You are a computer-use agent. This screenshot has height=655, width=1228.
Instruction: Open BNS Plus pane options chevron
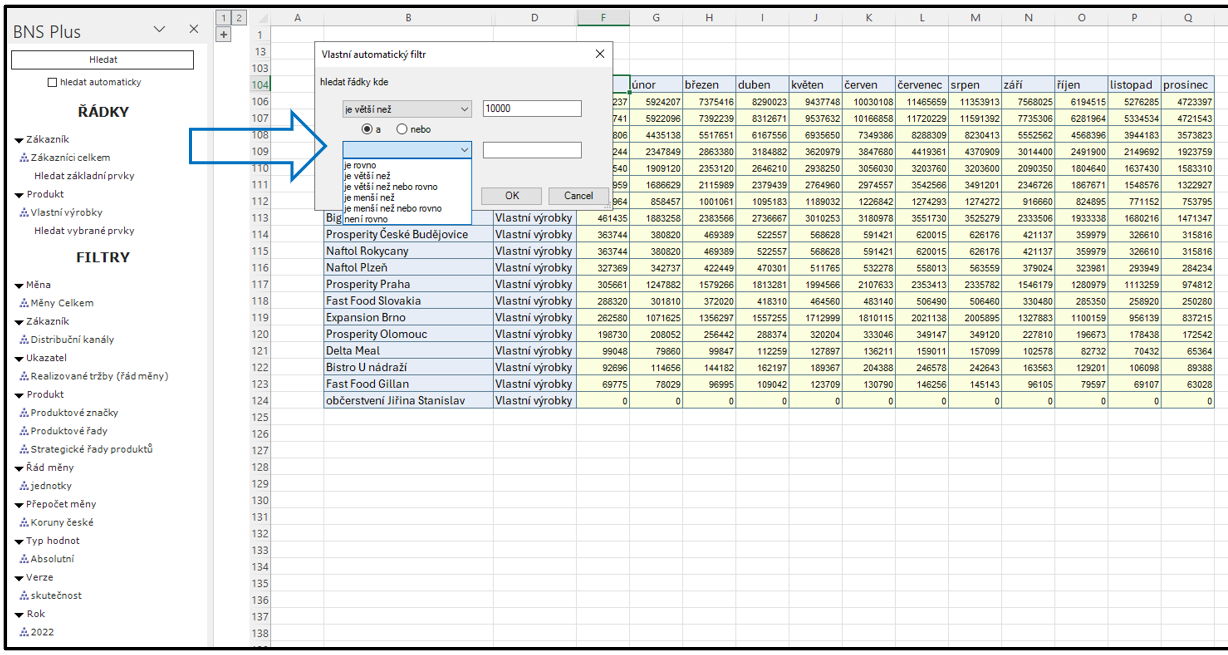tap(159, 30)
